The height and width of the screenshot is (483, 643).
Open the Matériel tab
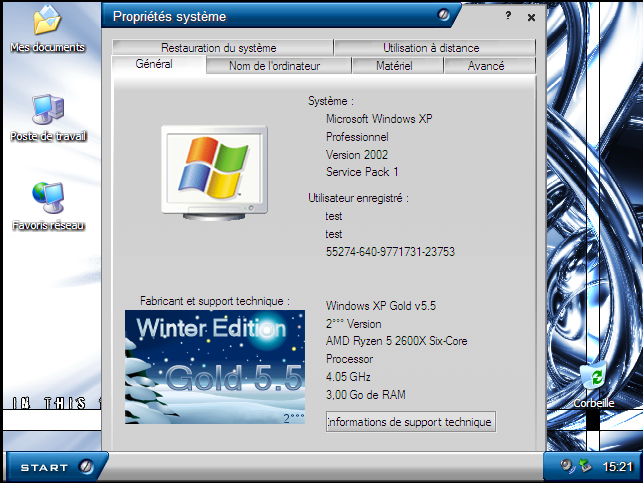point(397,66)
